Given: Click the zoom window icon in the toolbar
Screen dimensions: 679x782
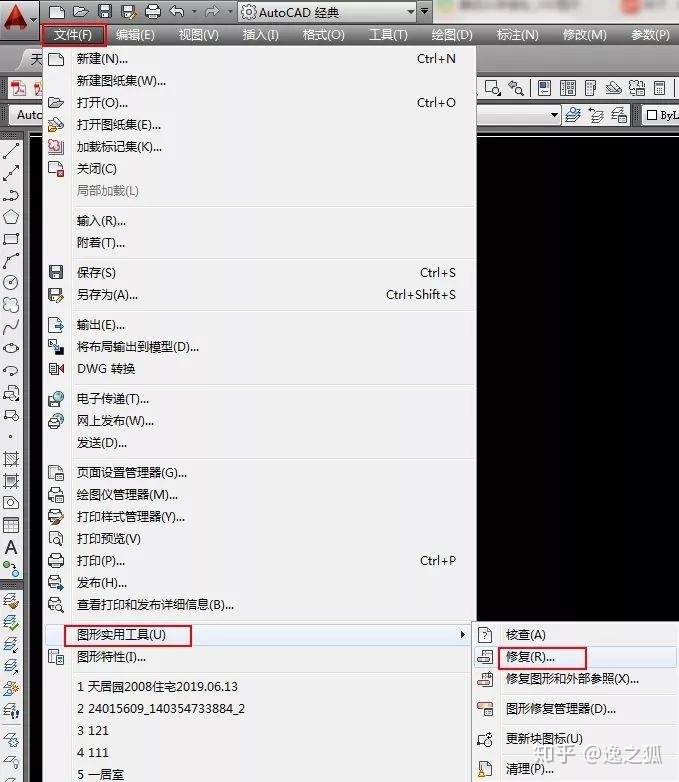Looking at the screenshot, I should [x=492, y=88].
